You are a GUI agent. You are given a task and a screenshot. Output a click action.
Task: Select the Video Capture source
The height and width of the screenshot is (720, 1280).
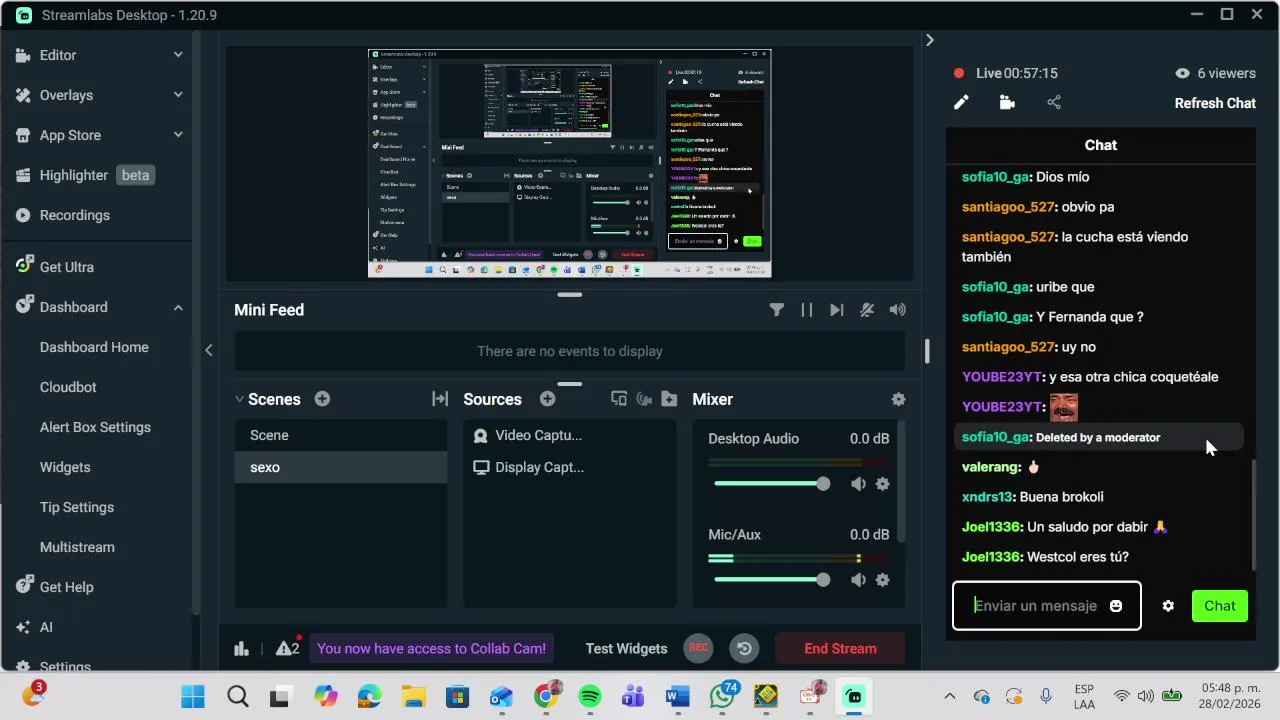tap(570, 435)
